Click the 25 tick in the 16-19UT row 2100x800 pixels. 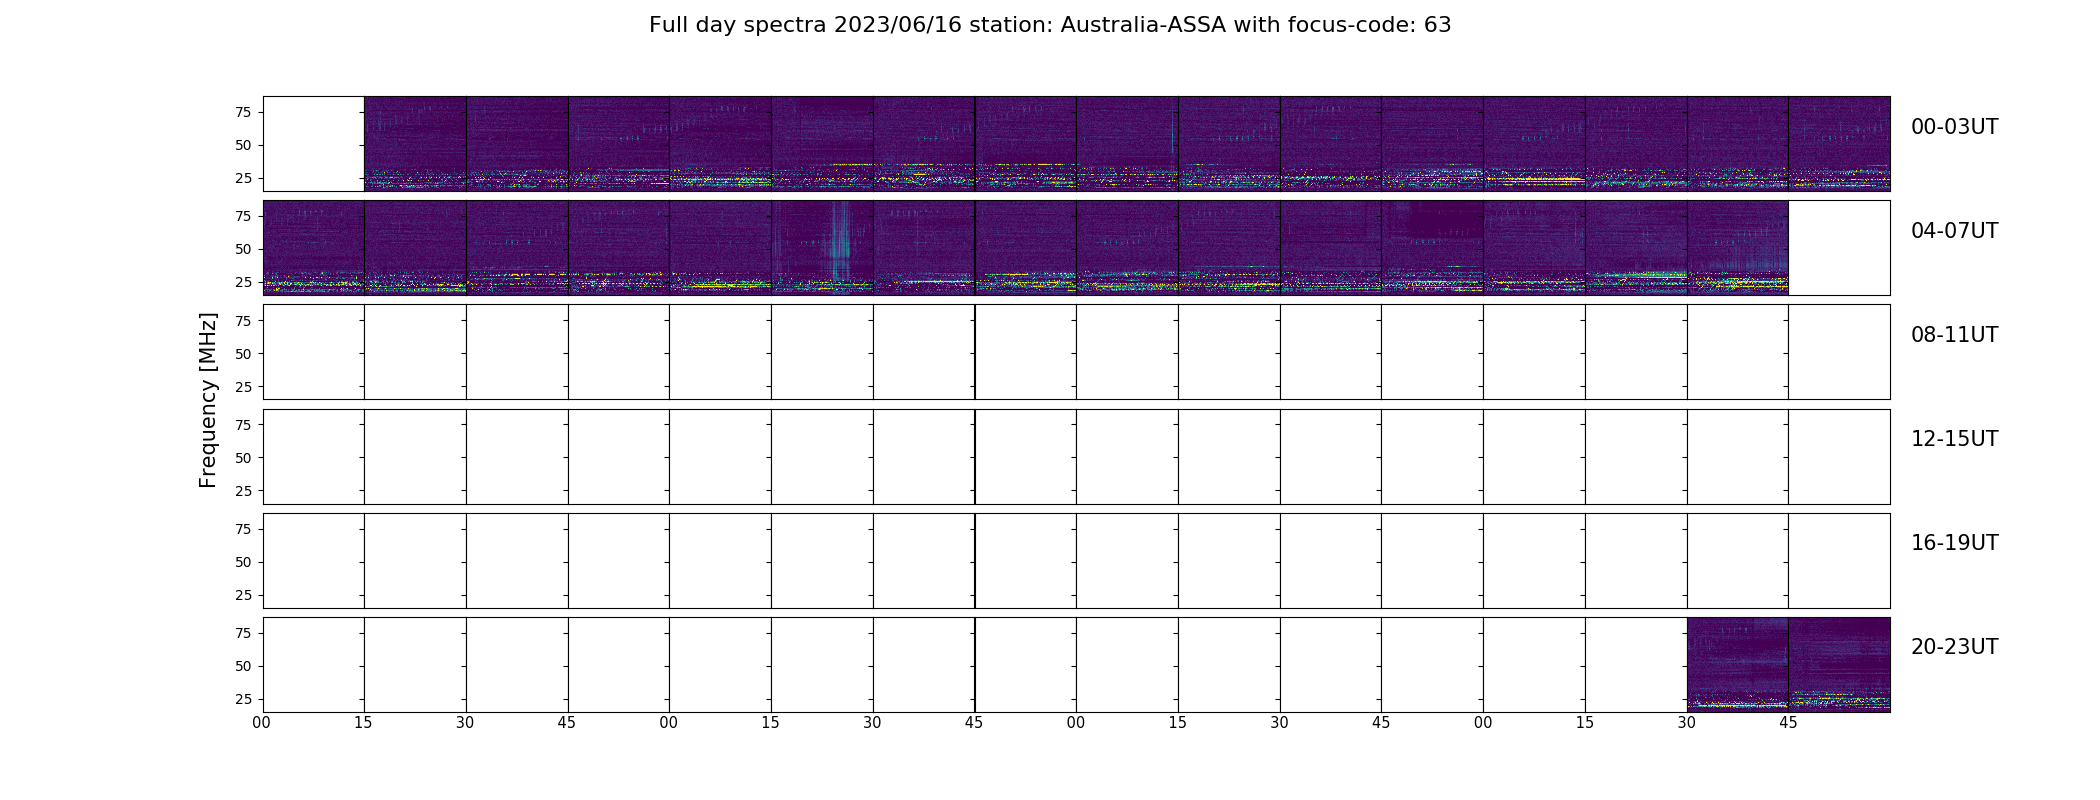pyautogui.click(x=243, y=595)
